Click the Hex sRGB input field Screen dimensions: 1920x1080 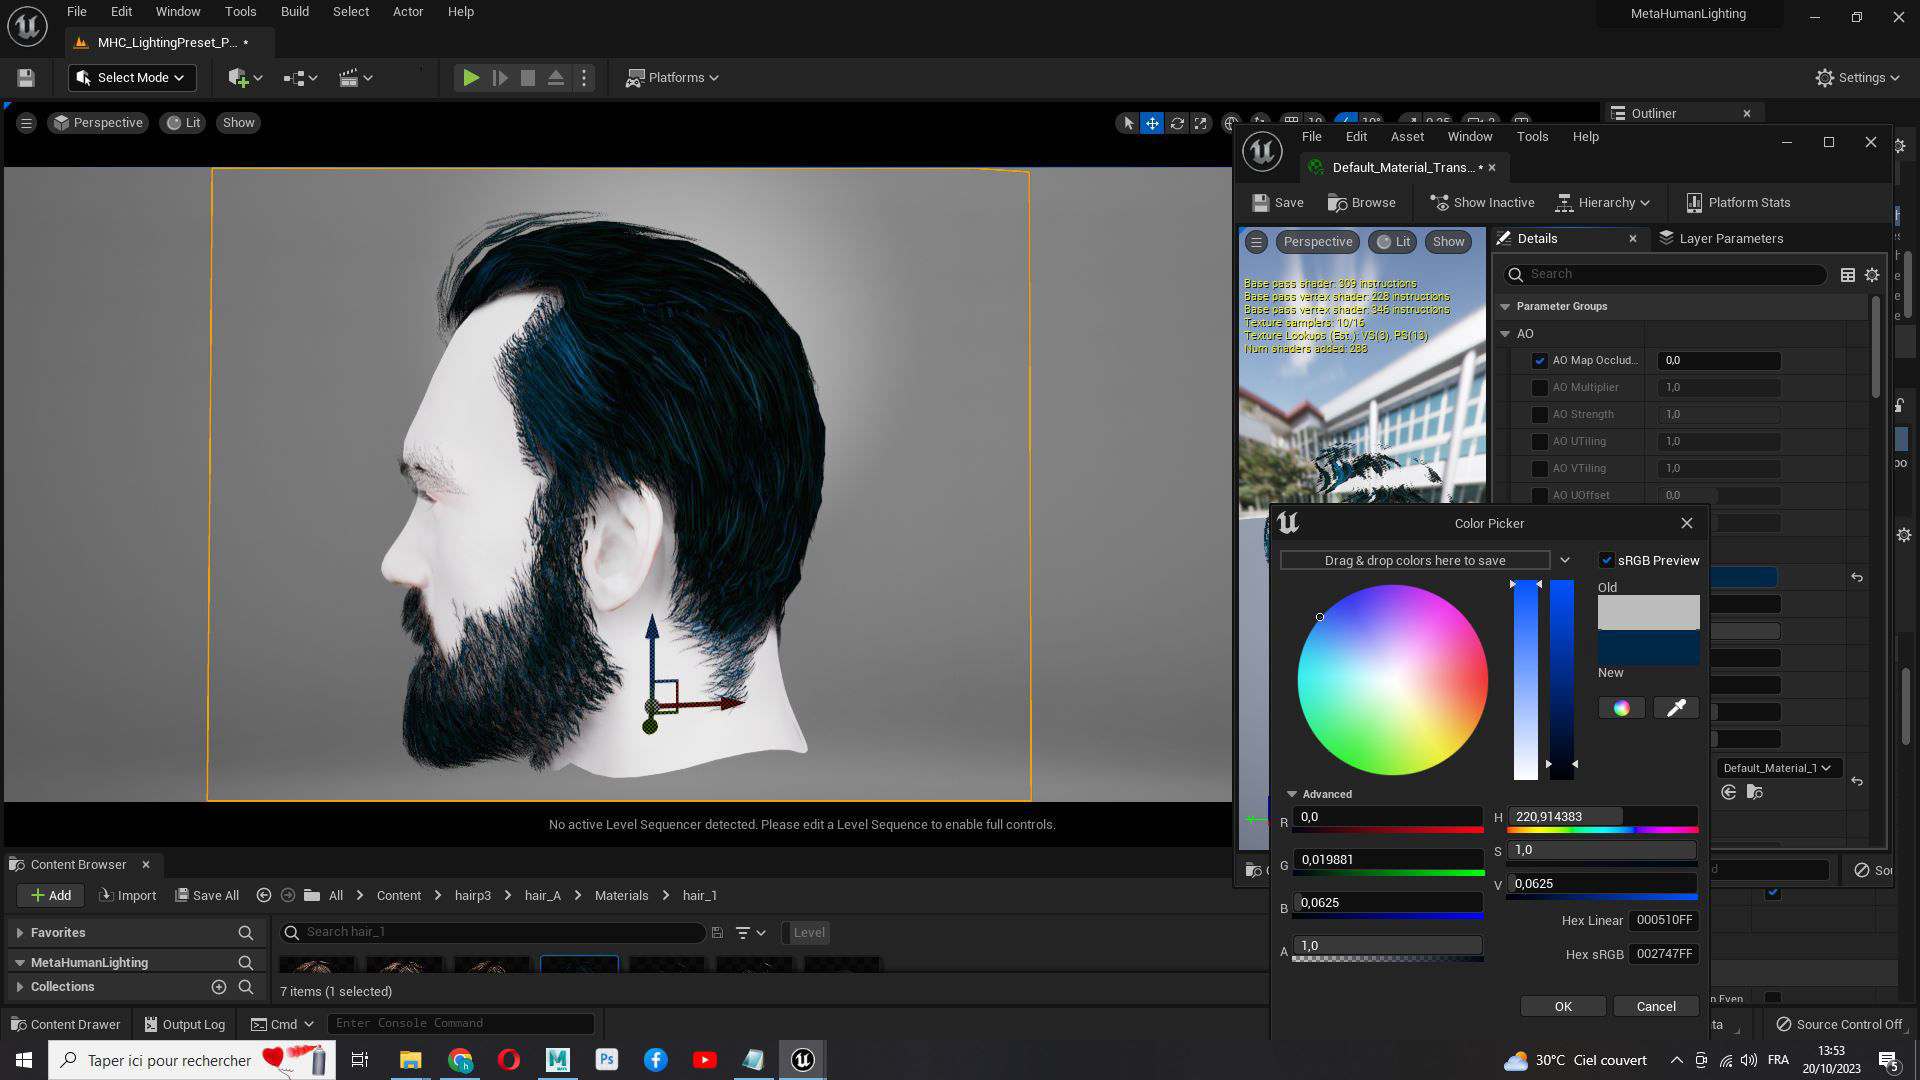(1663, 955)
